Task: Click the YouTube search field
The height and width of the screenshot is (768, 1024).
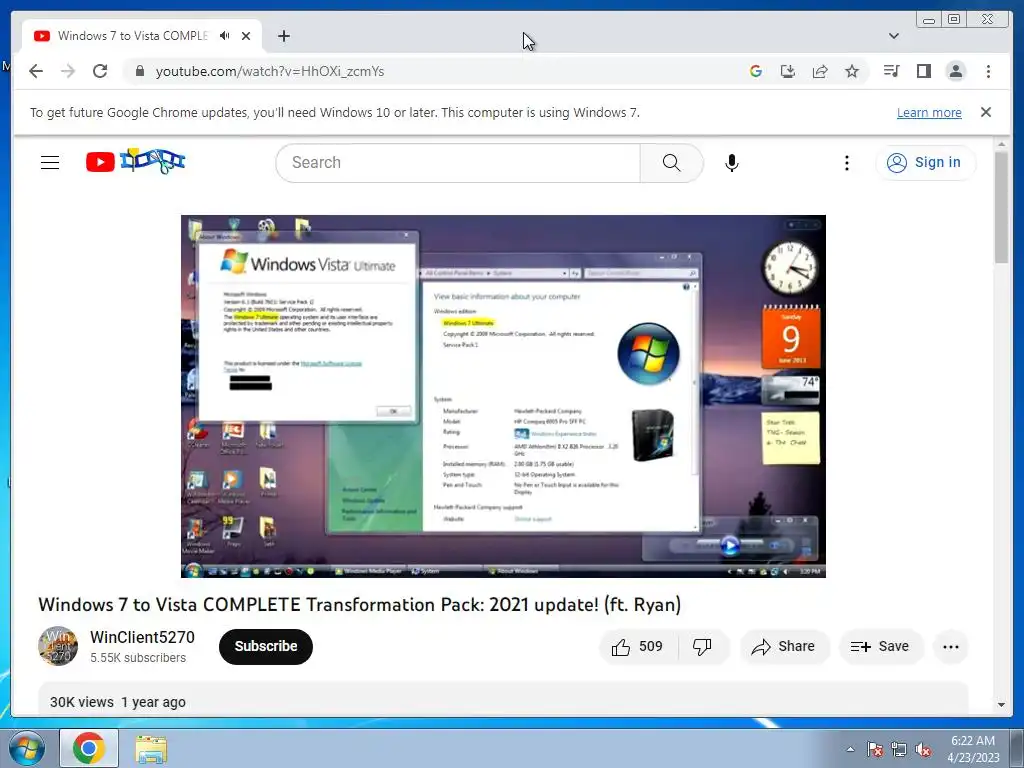Action: click(x=457, y=163)
